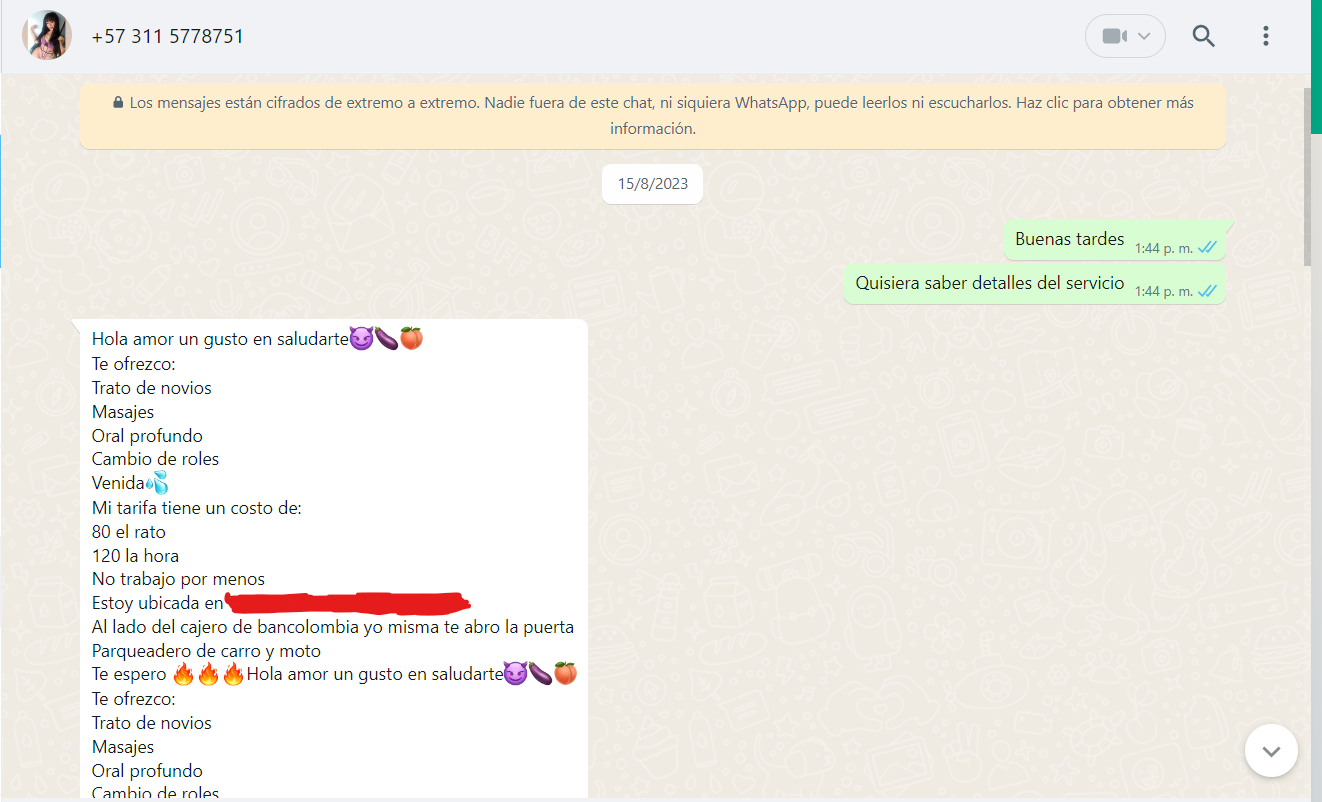This screenshot has width=1322, height=802.
Task: Open the three-dot chat menu
Action: (1265, 37)
